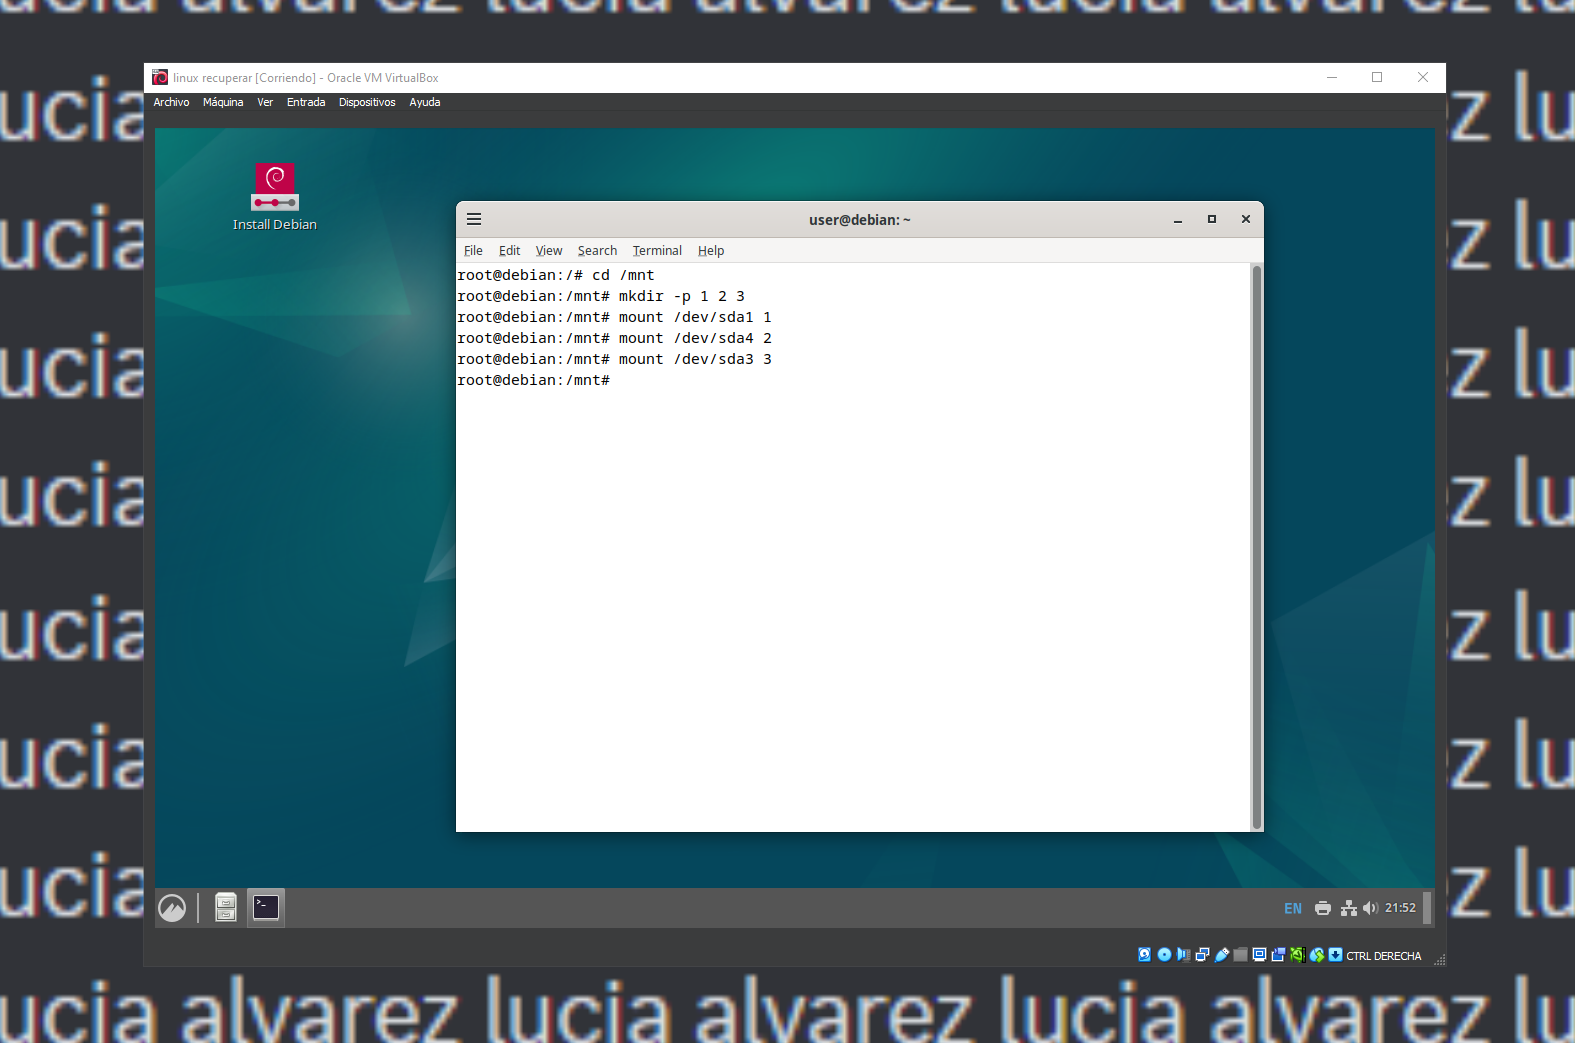This screenshot has width=1575, height=1043.
Task: Click the 'mount /dev/sda3 3' line
Action: point(614,359)
